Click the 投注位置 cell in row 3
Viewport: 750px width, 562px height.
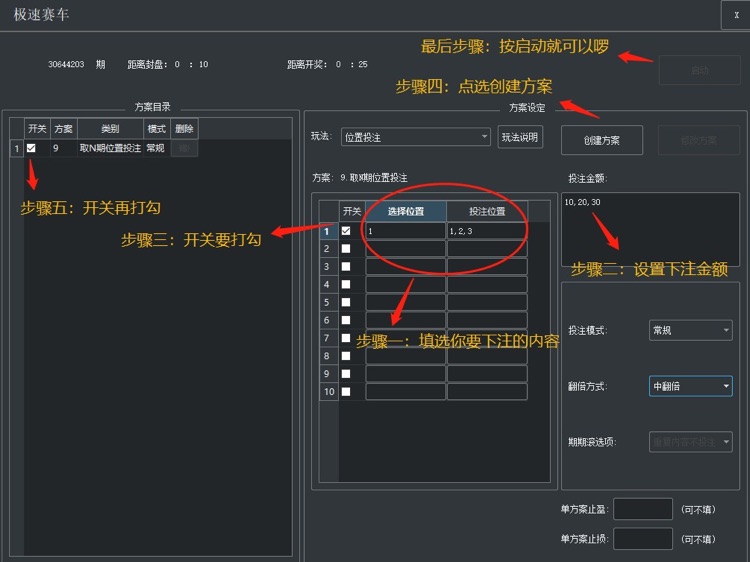(487, 266)
